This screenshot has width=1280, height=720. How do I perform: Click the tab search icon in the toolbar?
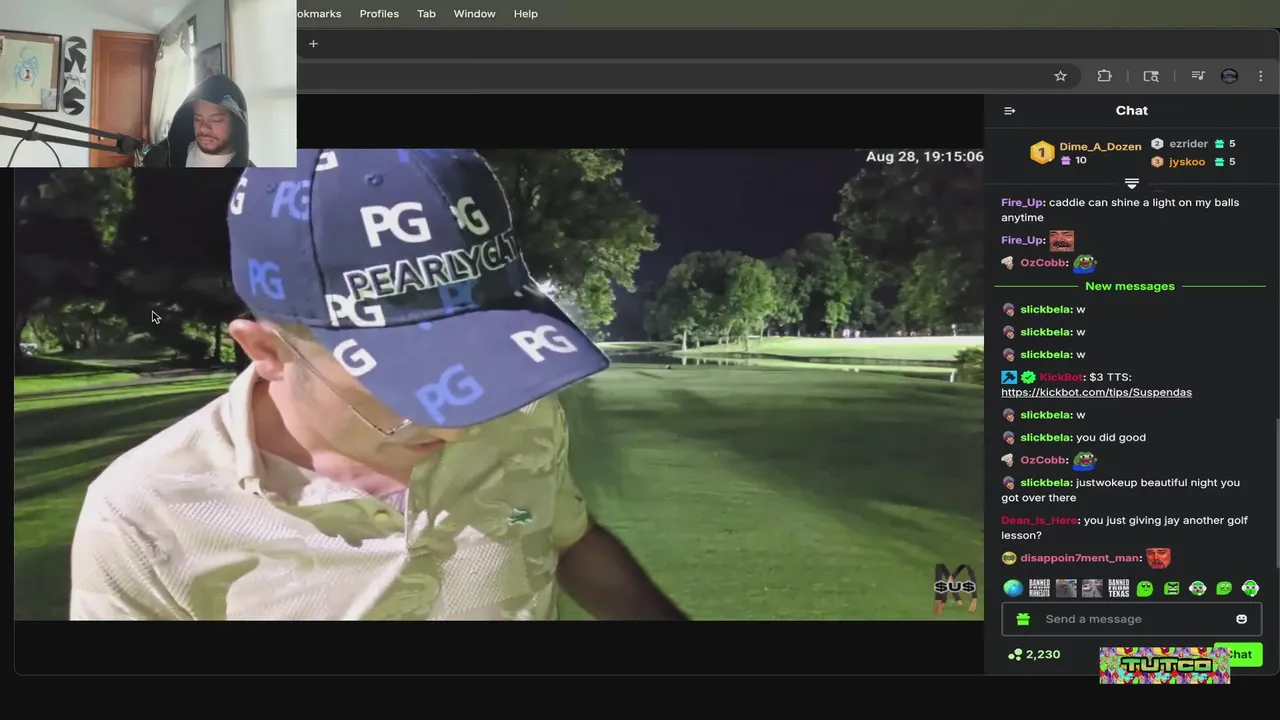[1151, 76]
